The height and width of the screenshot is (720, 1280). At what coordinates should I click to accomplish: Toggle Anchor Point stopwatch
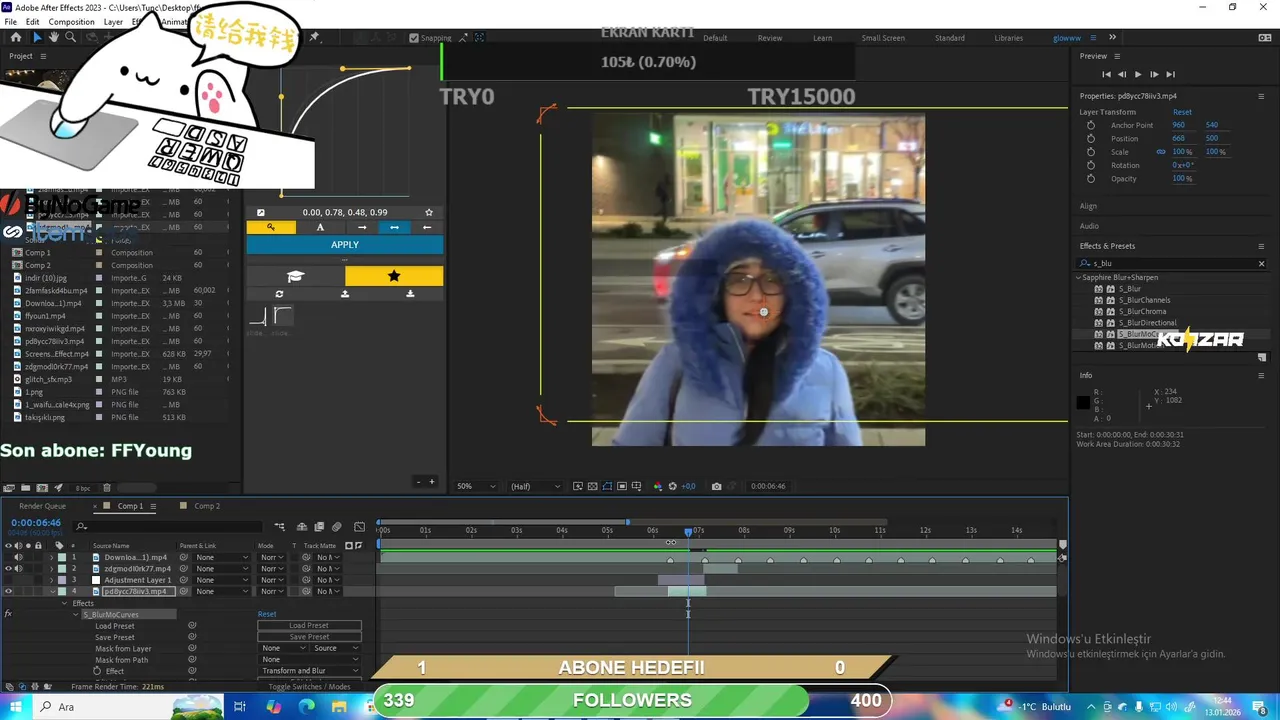1090,125
